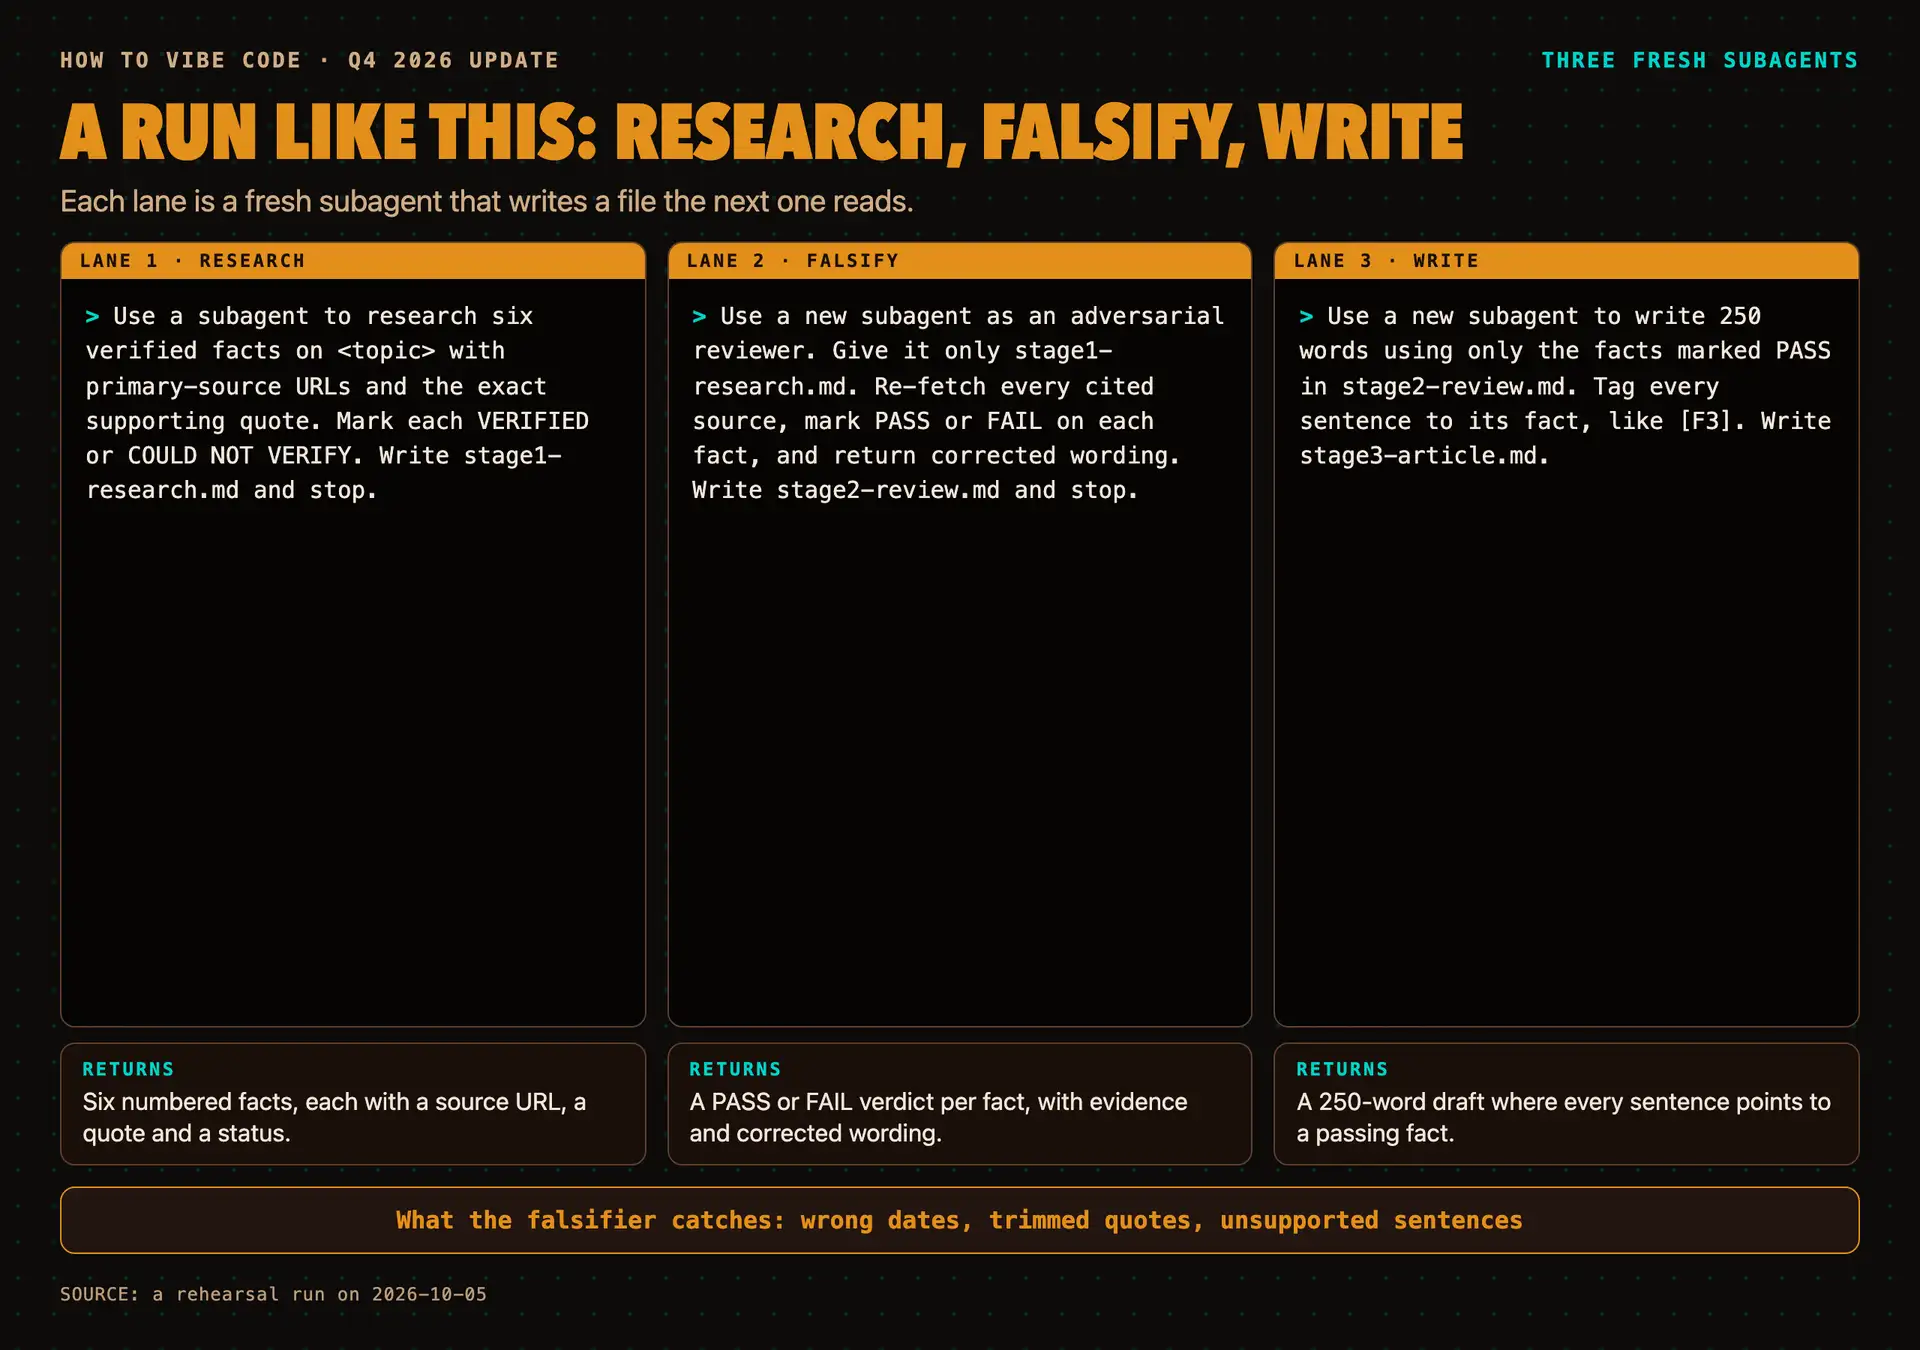
Task: Click the 'HOW TO VIBE CODE · Q4 2026 UPDATE' header
Action: [309, 60]
